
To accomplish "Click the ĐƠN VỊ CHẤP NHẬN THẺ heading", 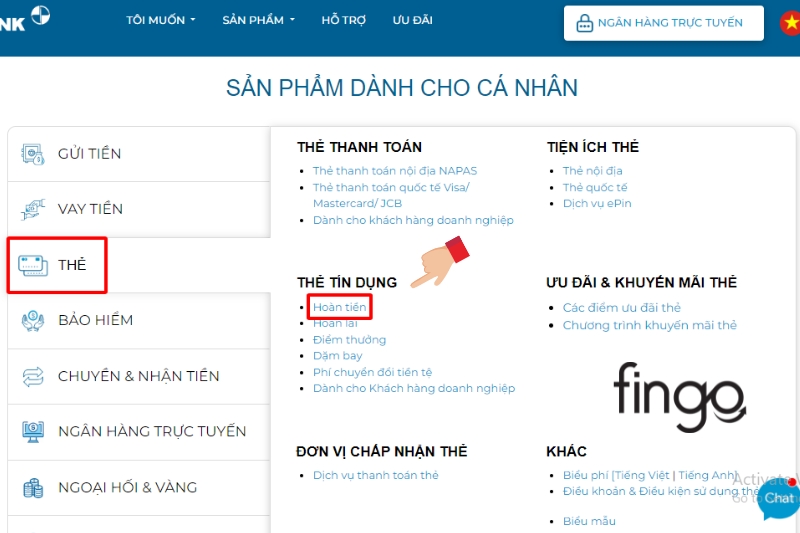I will pos(382,451).
